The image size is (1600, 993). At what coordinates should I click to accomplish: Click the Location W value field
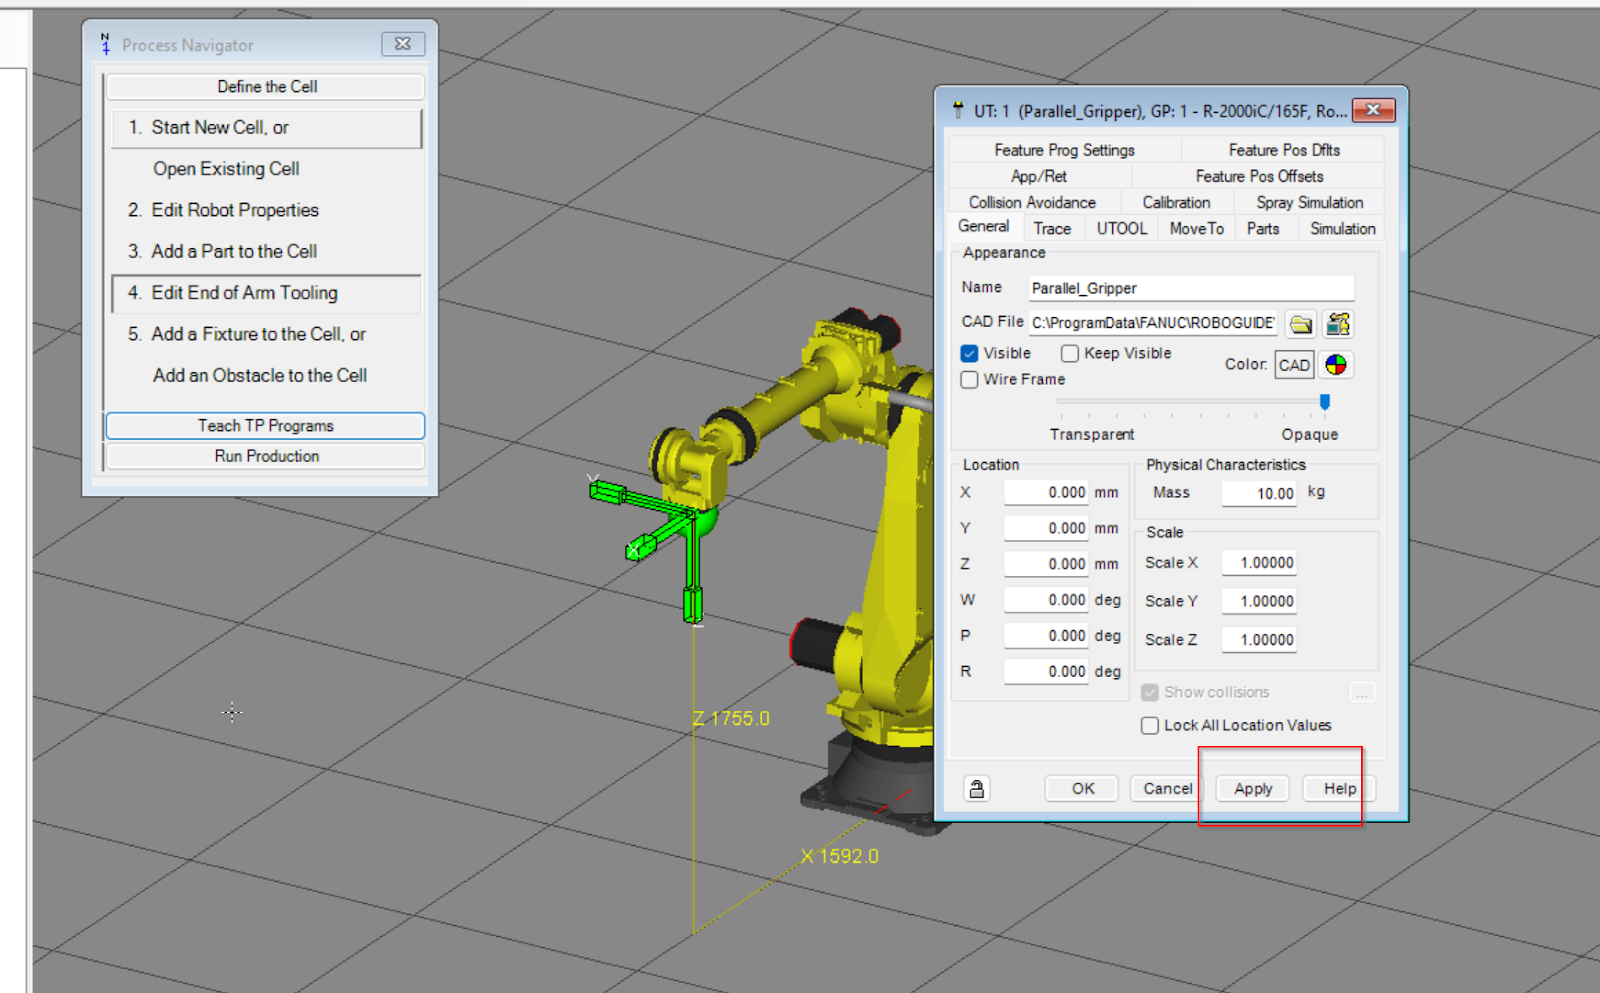coord(1047,600)
